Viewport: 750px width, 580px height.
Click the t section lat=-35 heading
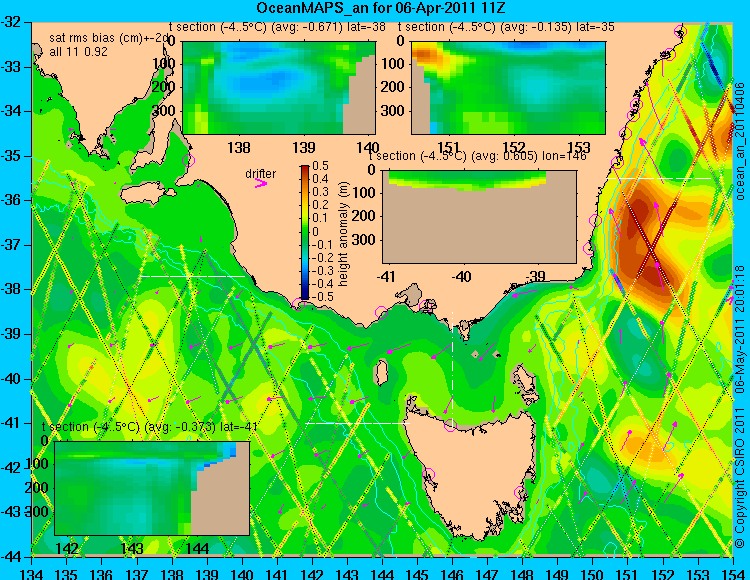pyautogui.click(x=506, y=27)
